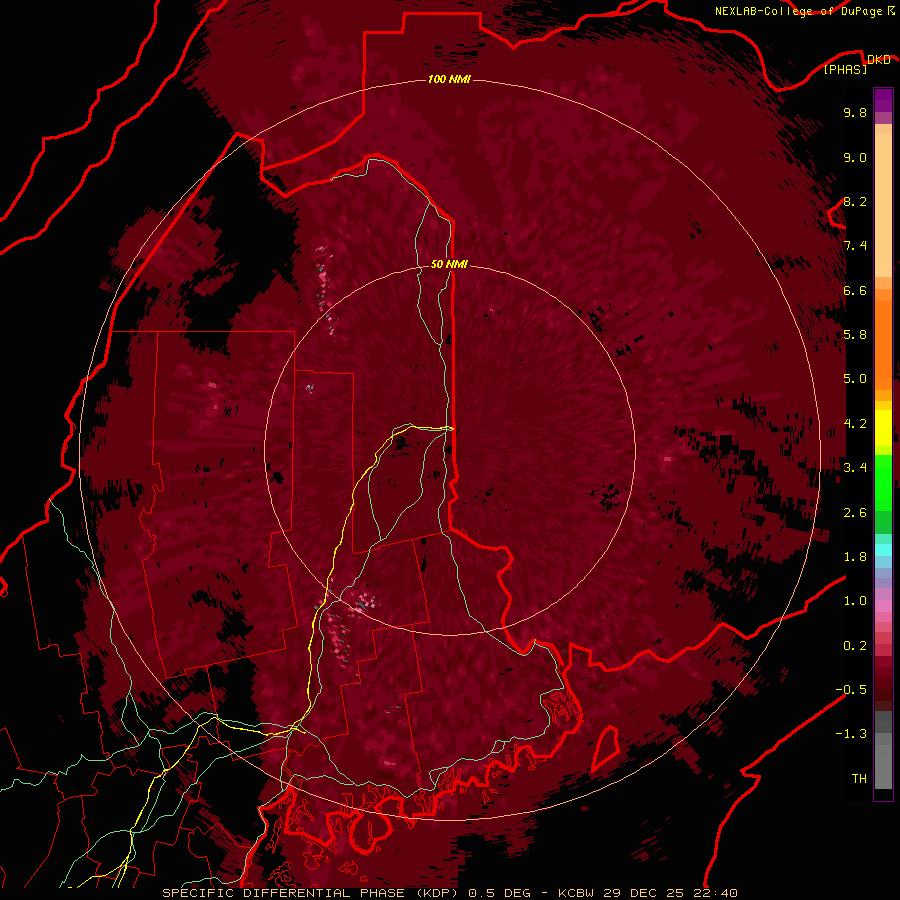Click the 2.6 scale label
This screenshot has height=900, width=900.
coord(855,512)
